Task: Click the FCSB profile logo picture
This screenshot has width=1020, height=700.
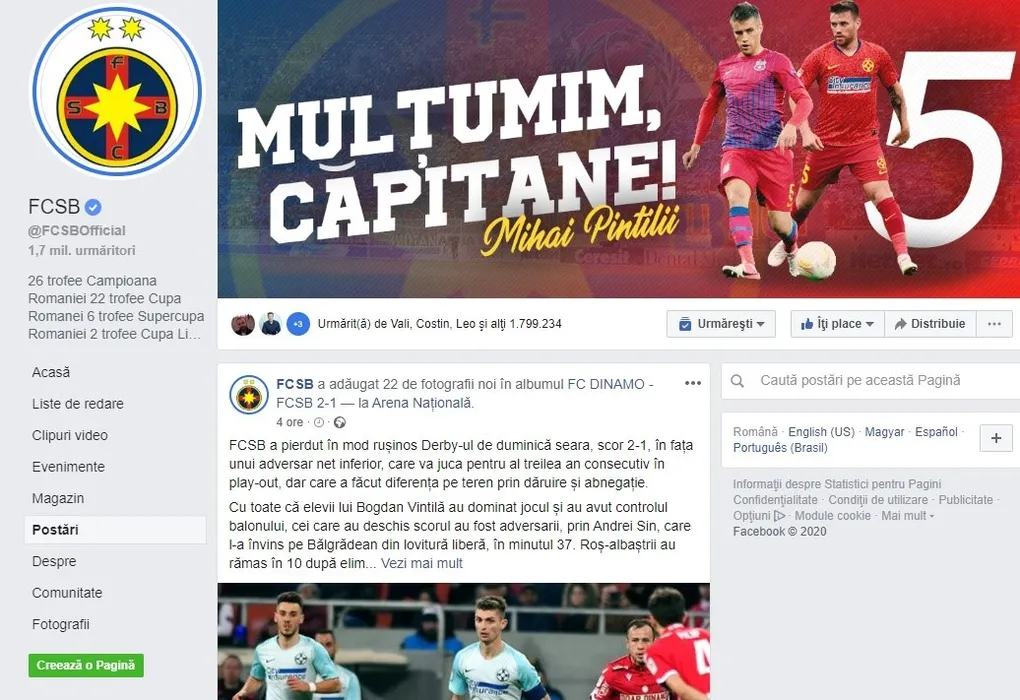Action: coord(117,91)
